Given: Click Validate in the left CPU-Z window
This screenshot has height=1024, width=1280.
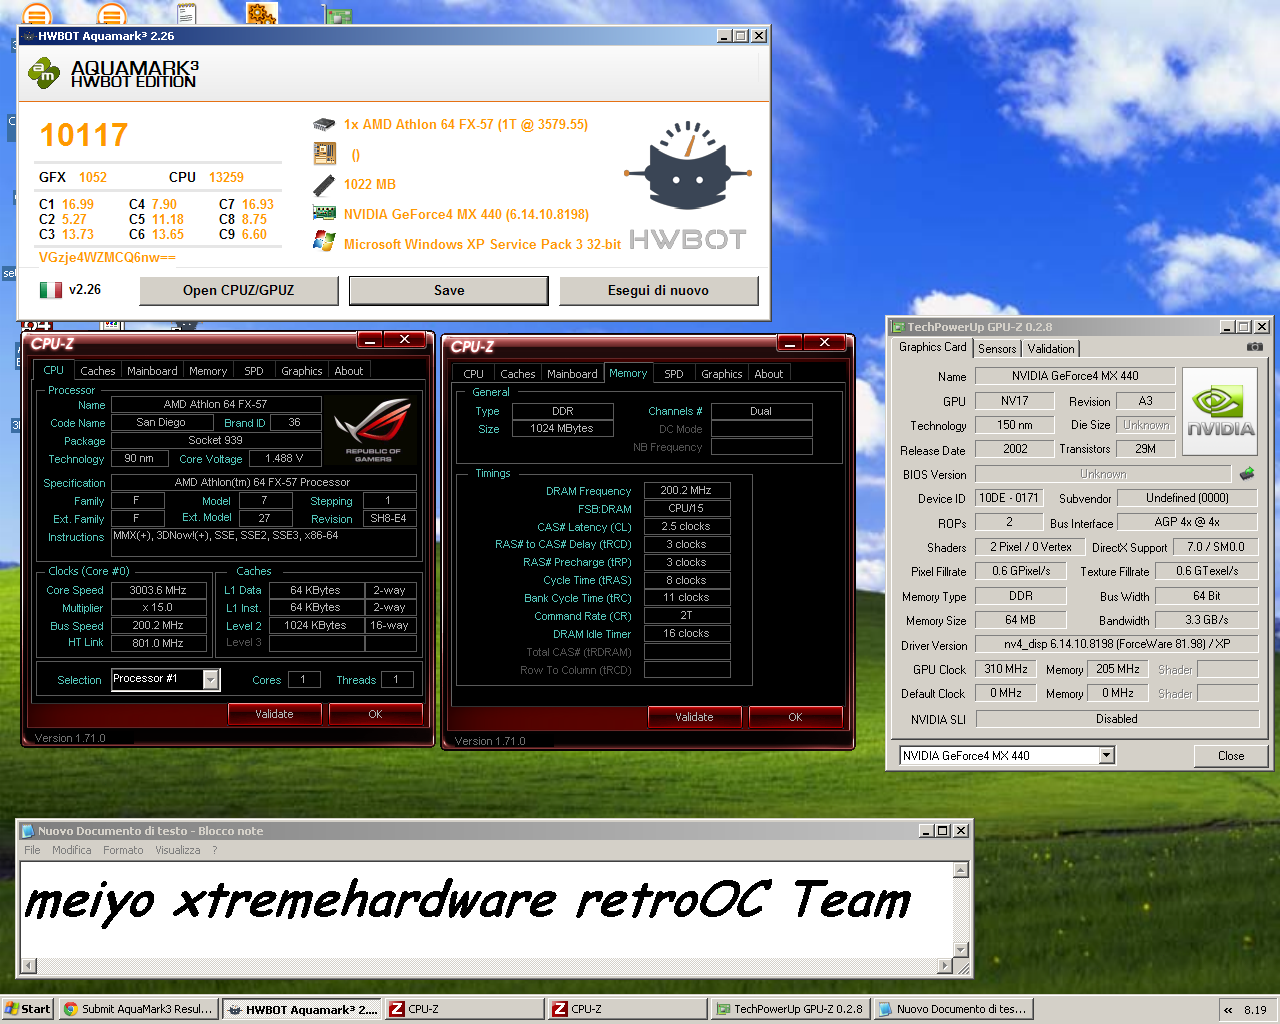Looking at the screenshot, I should (274, 714).
